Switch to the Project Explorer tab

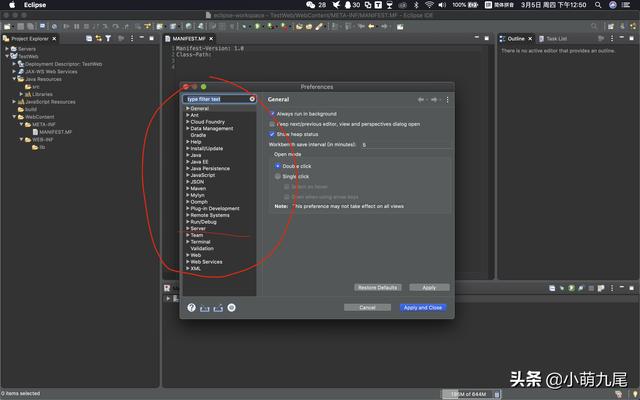[29, 38]
